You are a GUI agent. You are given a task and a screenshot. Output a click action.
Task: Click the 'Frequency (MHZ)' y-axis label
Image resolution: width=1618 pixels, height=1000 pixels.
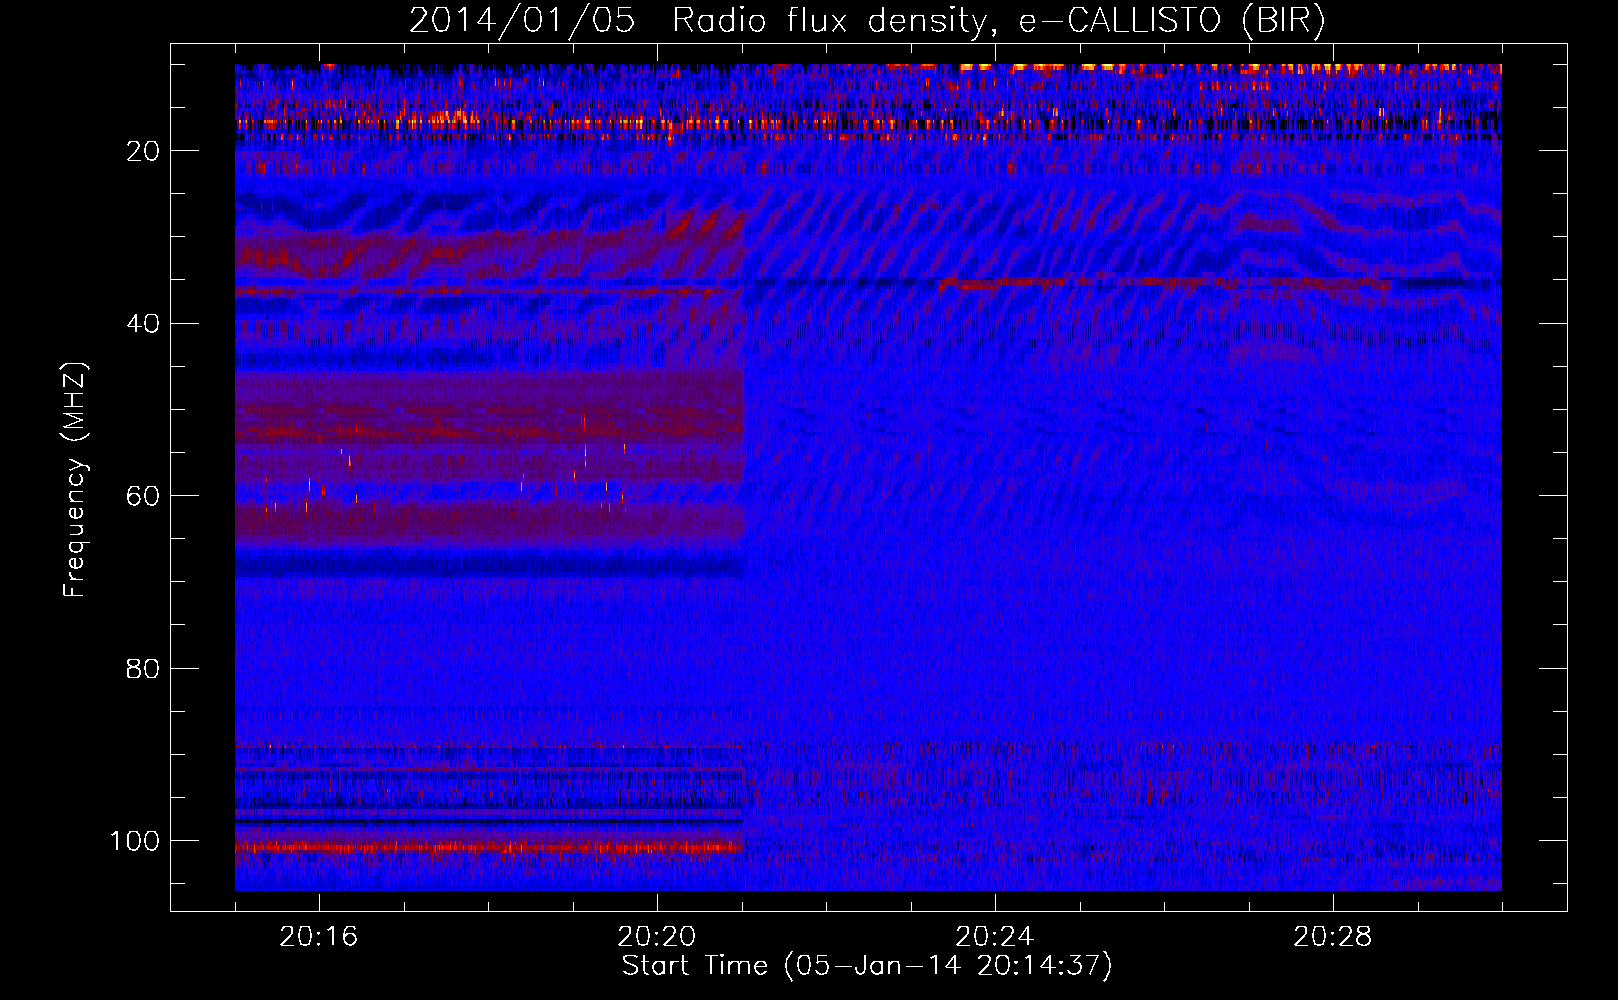click(x=75, y=480)
